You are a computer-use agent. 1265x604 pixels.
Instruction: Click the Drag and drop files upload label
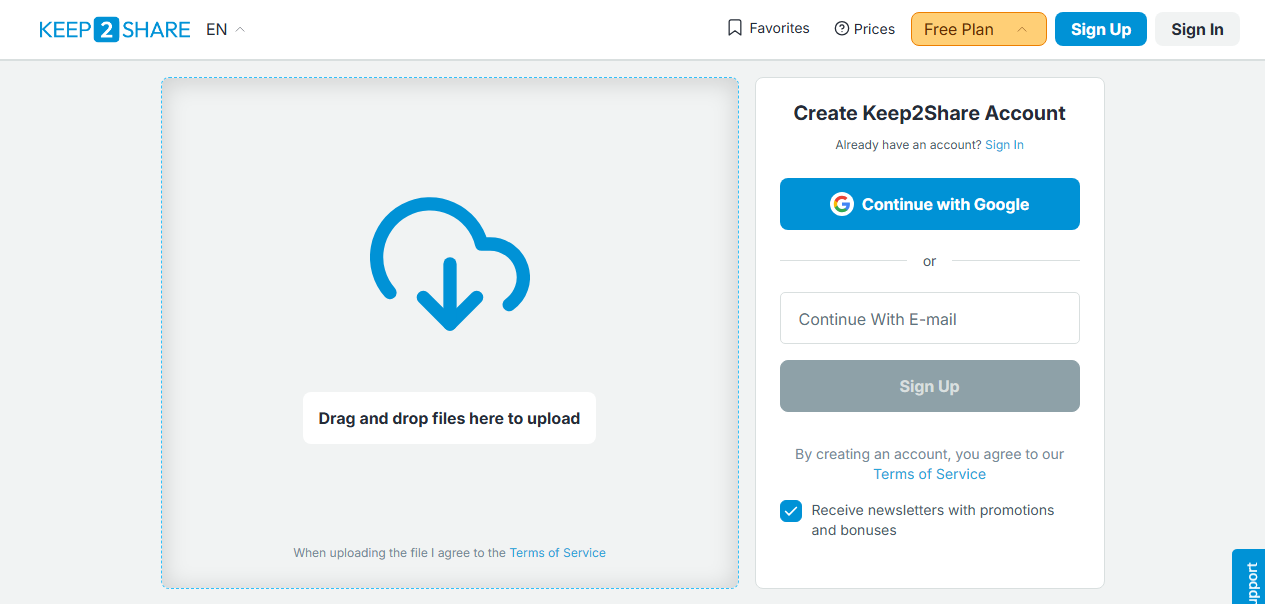click(449, 418)
